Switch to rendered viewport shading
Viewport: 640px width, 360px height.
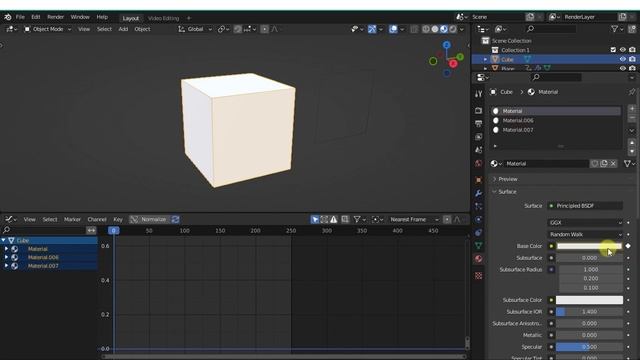pos(453,29)
